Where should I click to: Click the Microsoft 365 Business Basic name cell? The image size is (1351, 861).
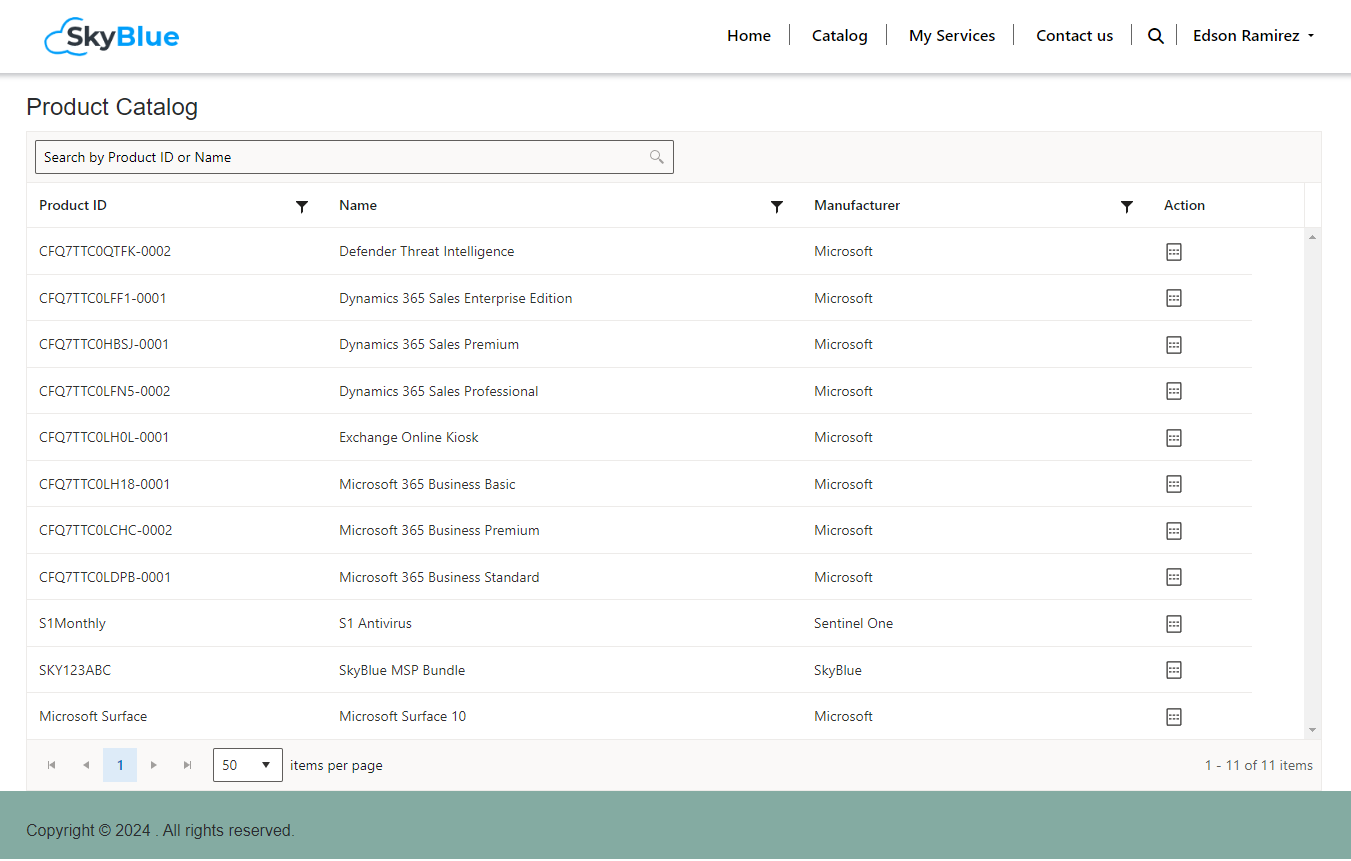click(428, 484)
